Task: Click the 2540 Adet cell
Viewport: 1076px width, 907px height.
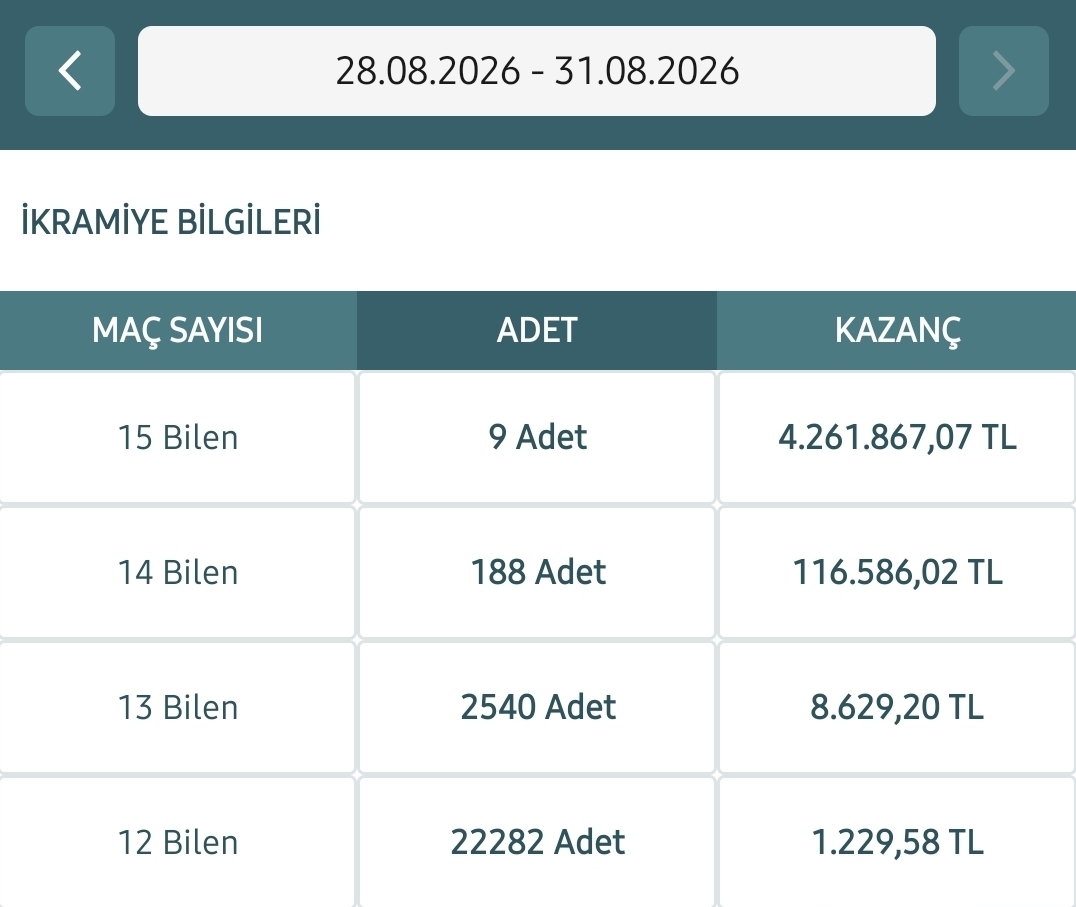Action: pos(537,707)
